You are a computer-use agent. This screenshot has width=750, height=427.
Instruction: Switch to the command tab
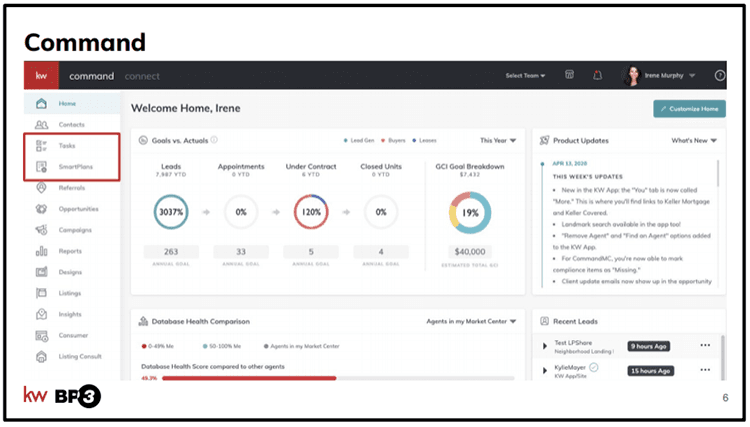91,76
